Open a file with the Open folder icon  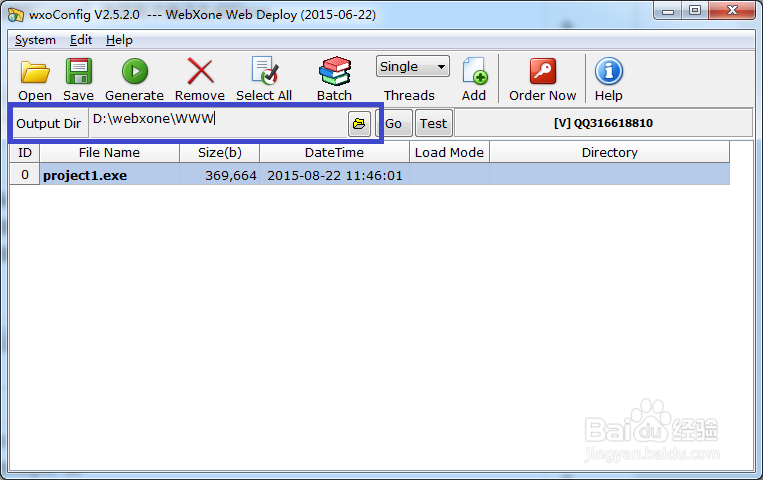point(35,73)
